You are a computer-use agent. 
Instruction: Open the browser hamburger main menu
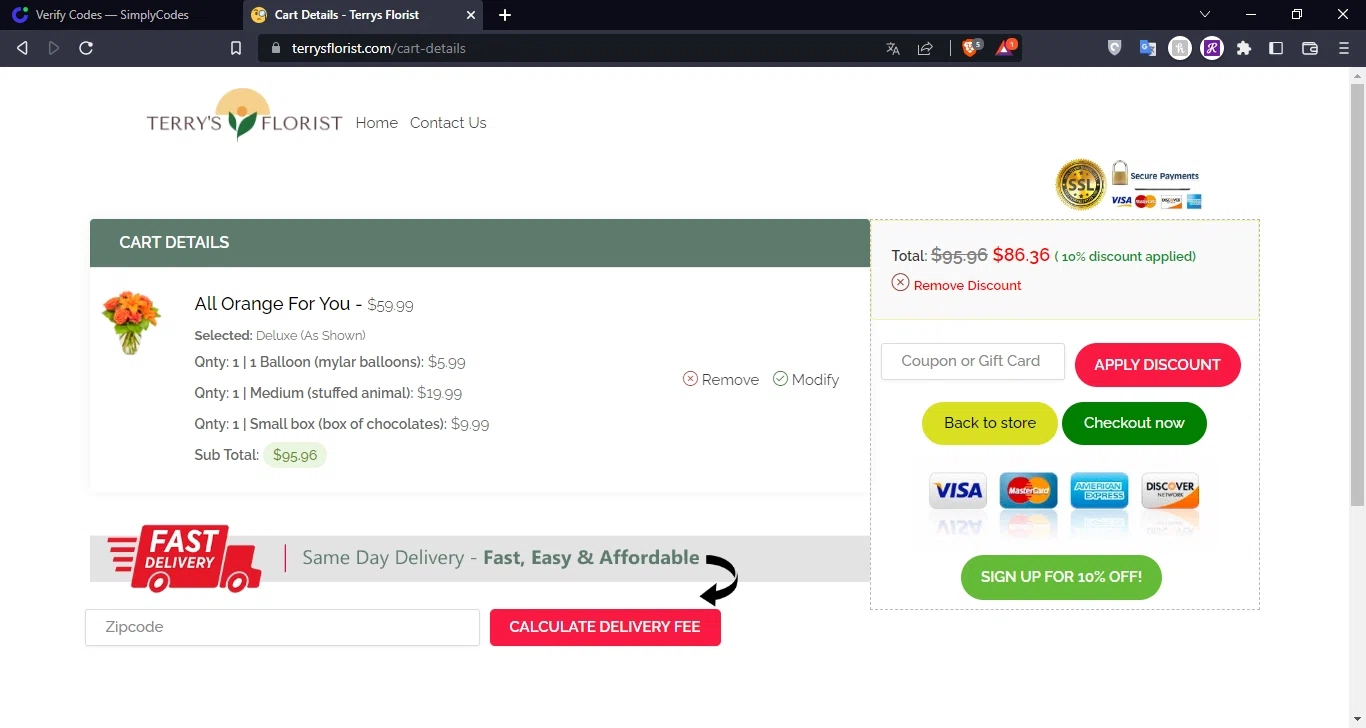[x=1344, y=48]
